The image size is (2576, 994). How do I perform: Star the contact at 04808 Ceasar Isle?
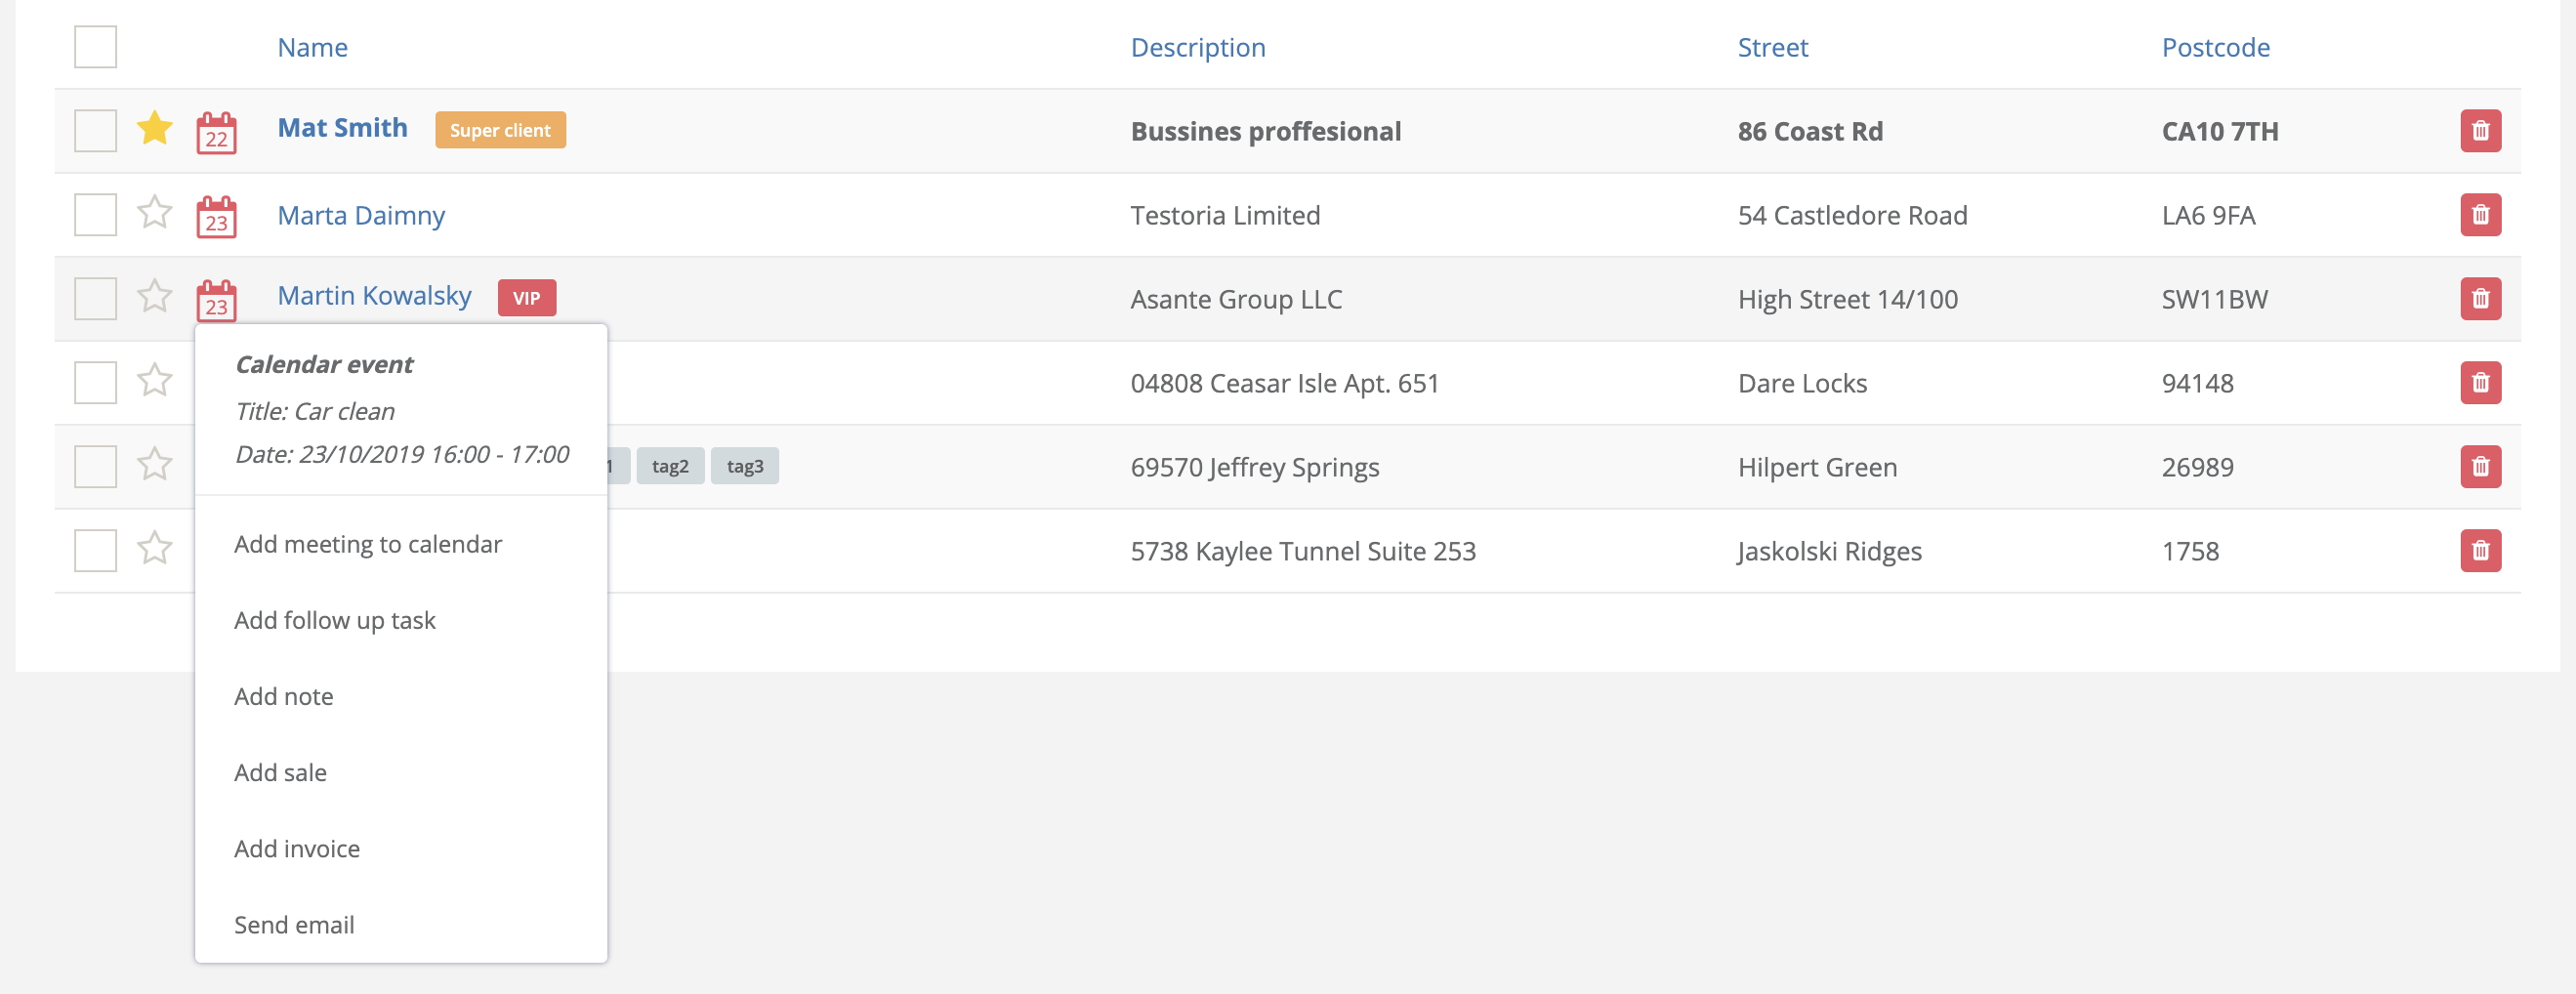(x=155, y=381)
